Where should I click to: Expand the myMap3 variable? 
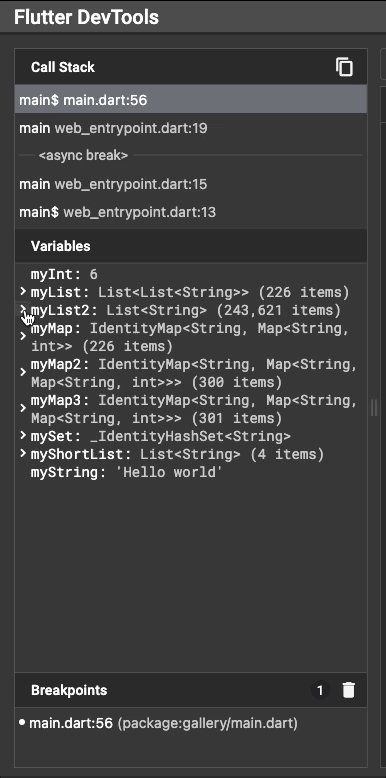[23, 409]
